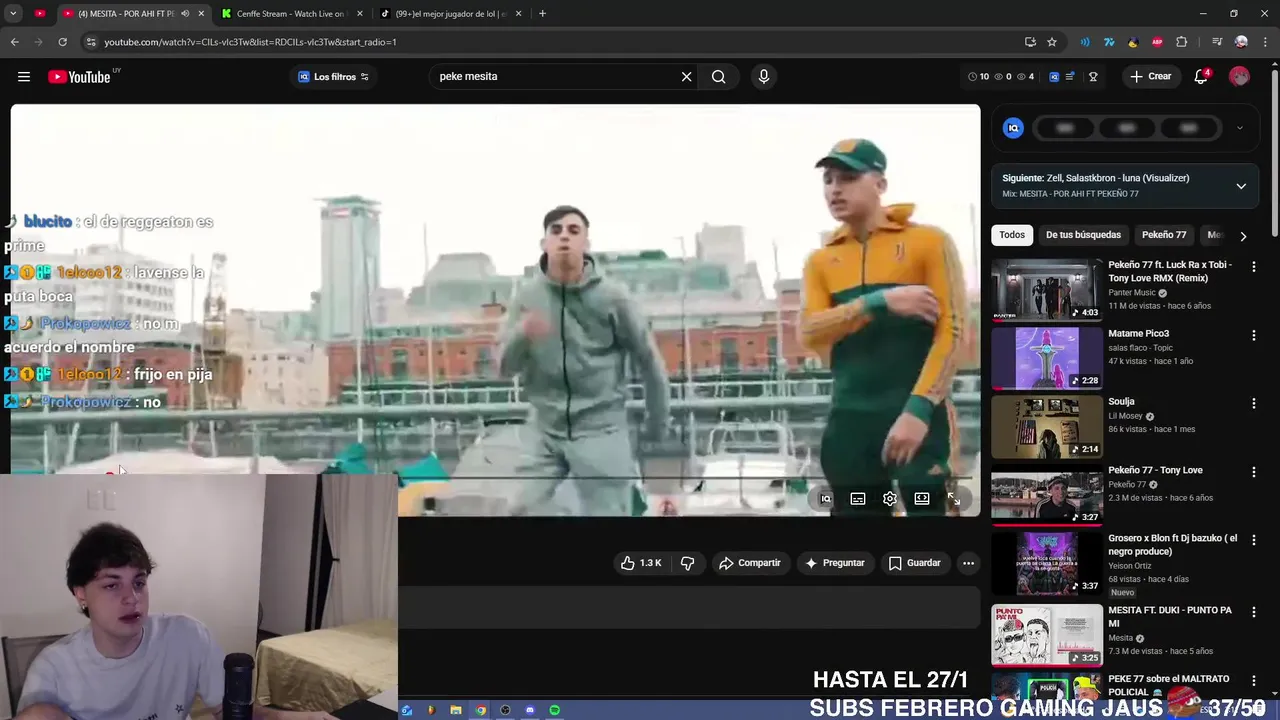This screenshot has height=720, width=1280.
Task: Select the Todos chip
Action: [1012, 235]
